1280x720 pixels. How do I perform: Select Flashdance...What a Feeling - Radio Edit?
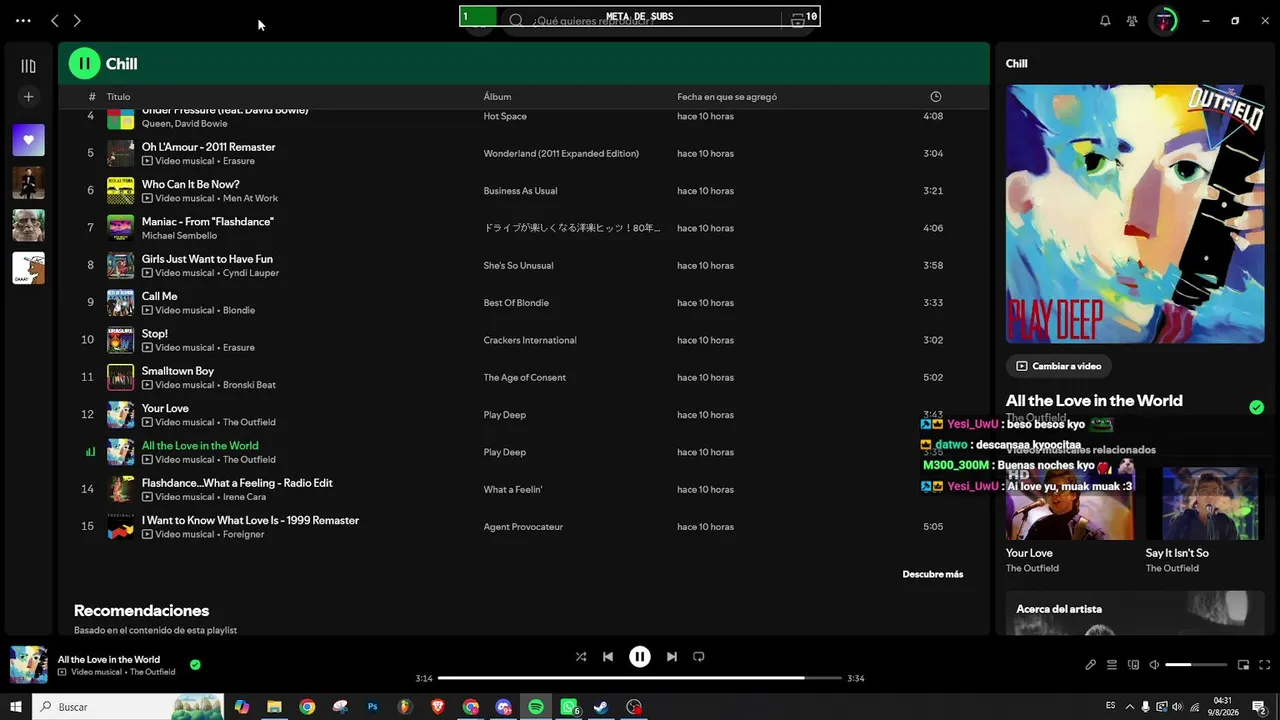tap(237, 483)
